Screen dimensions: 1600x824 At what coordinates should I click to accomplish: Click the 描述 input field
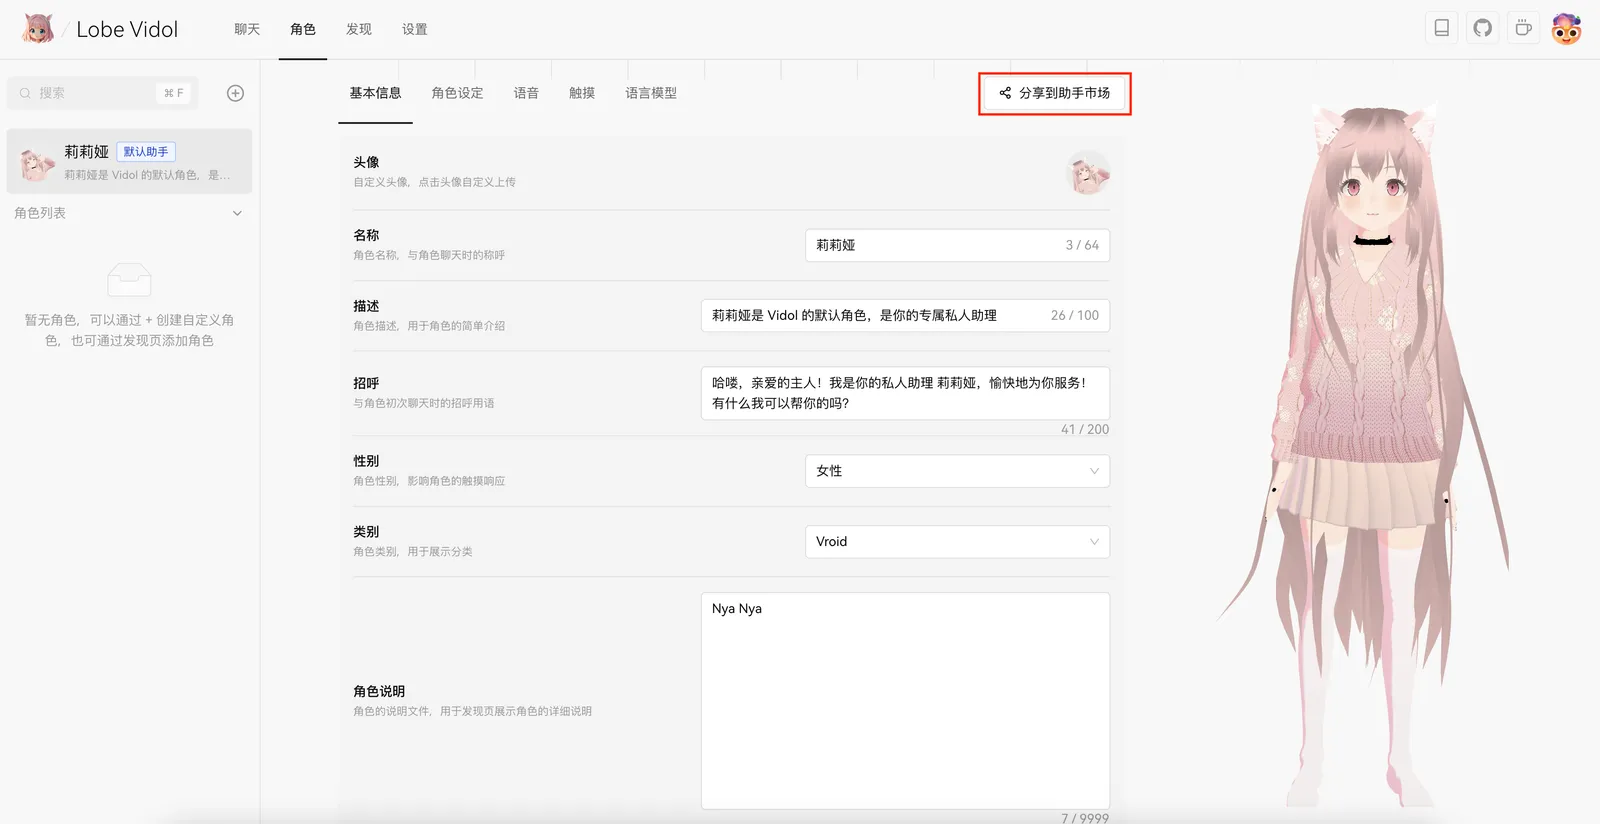905,315
